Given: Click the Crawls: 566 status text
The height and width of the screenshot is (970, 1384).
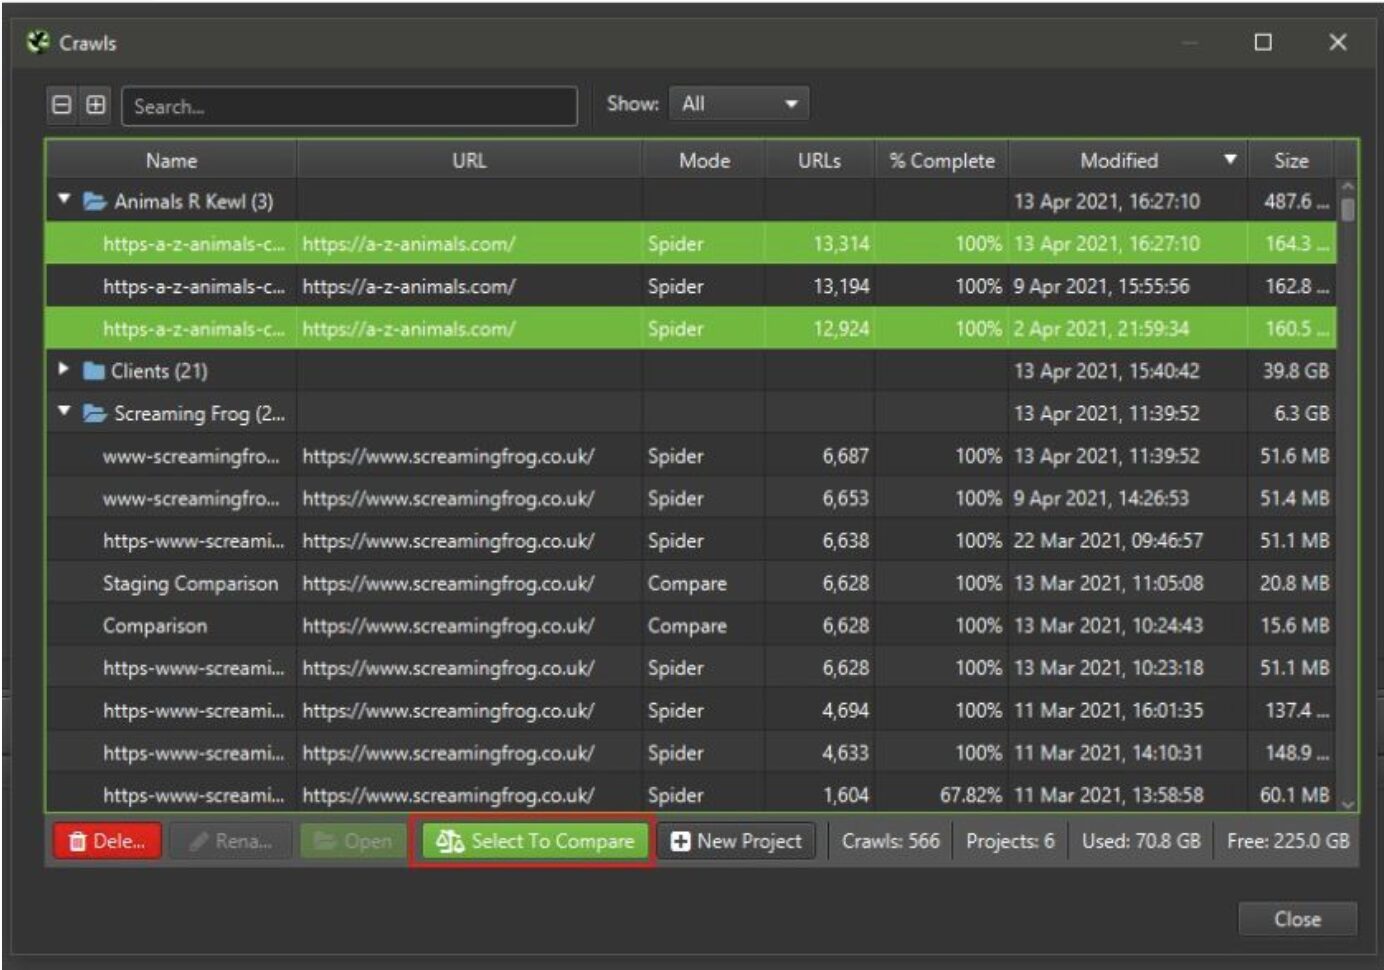Looking at the screenshot, I should 890,841.
